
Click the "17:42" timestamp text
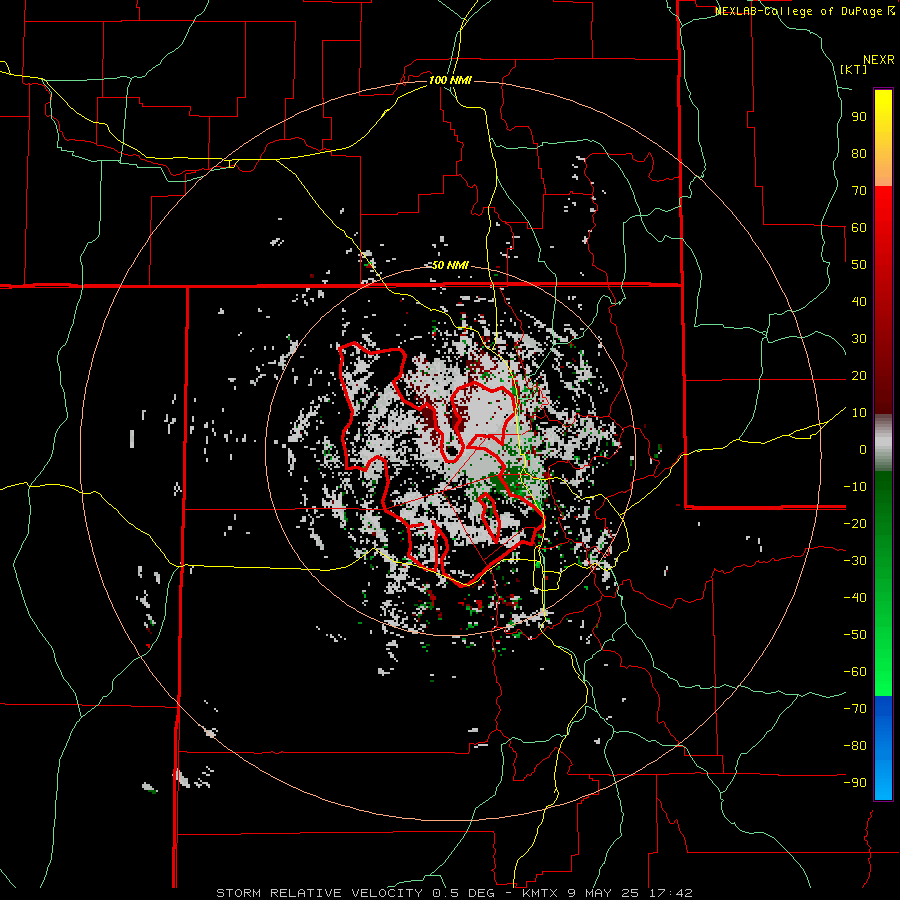(x=672, y=893)
